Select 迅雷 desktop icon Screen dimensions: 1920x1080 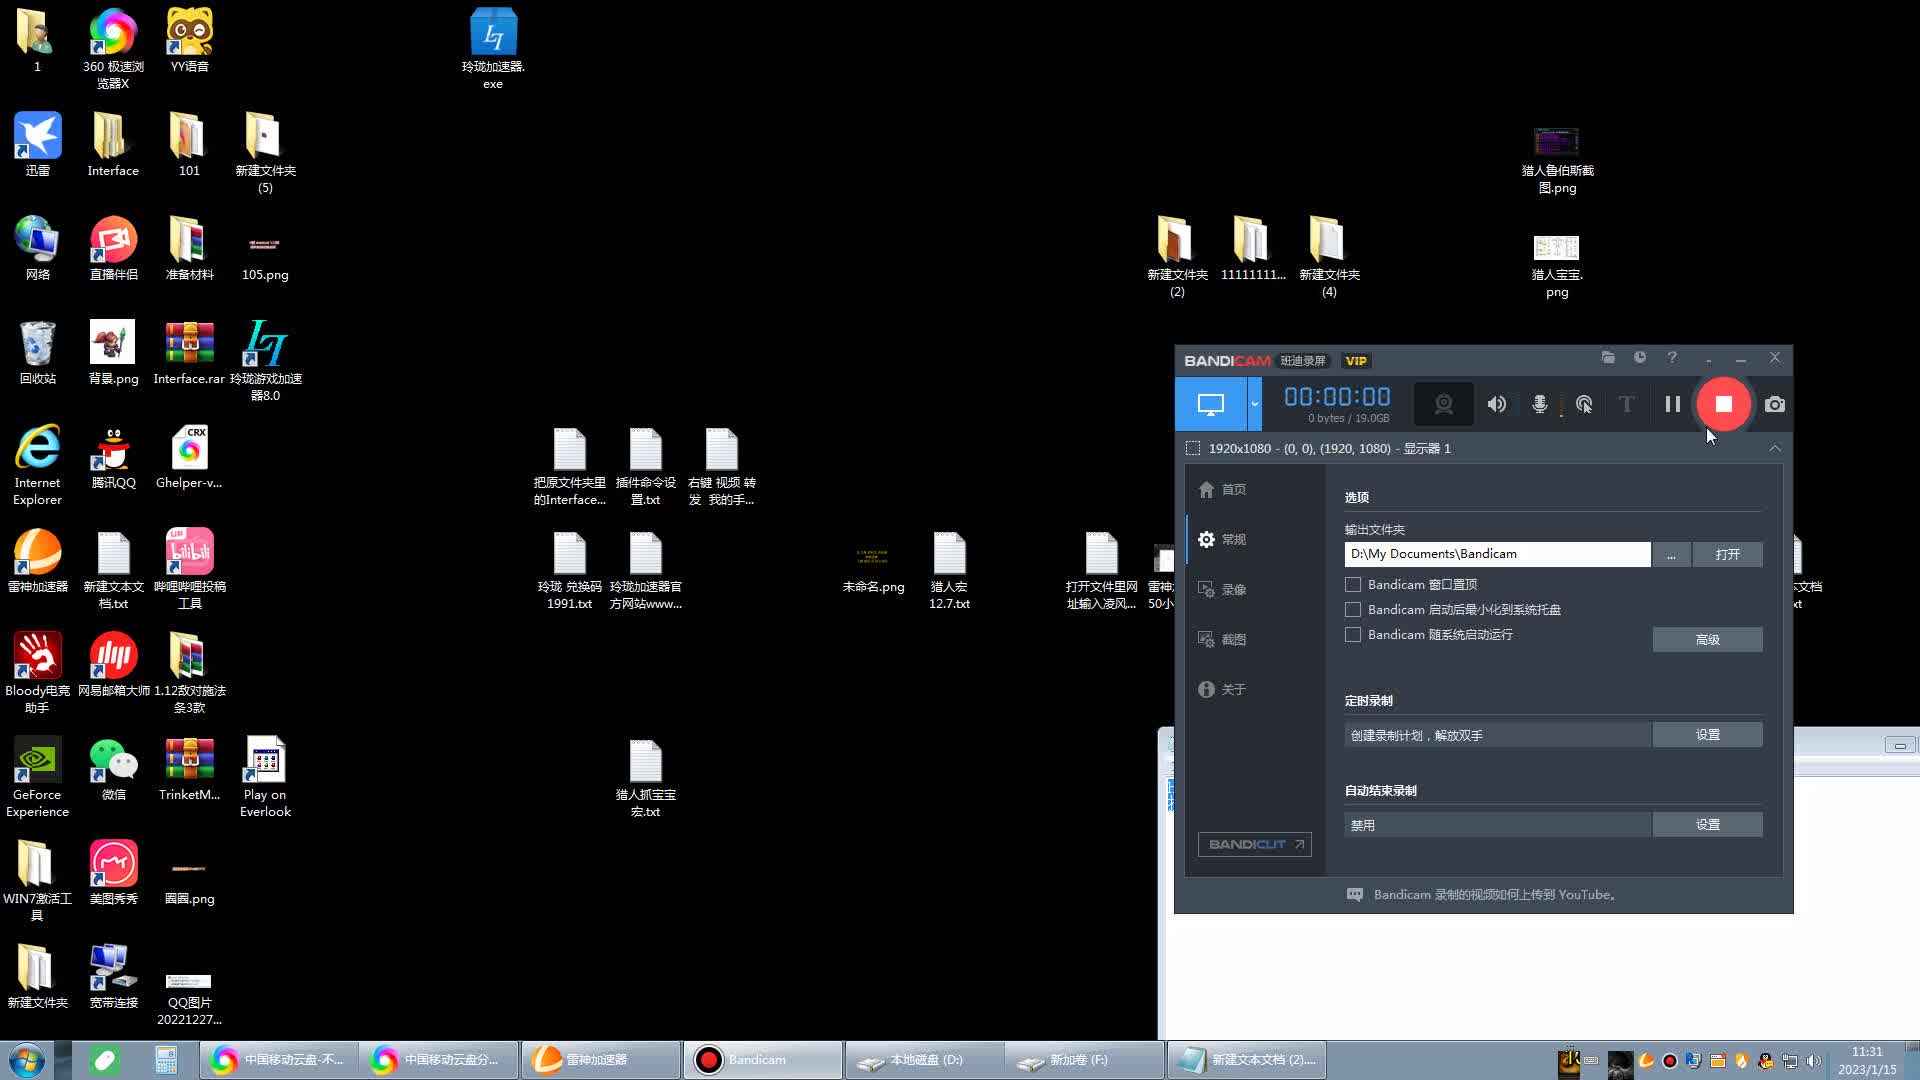tap(37, 144)
